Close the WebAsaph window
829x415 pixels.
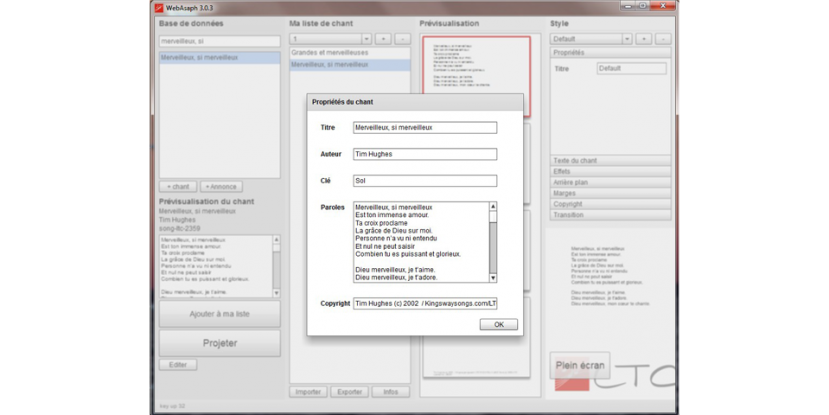point(662,6)
